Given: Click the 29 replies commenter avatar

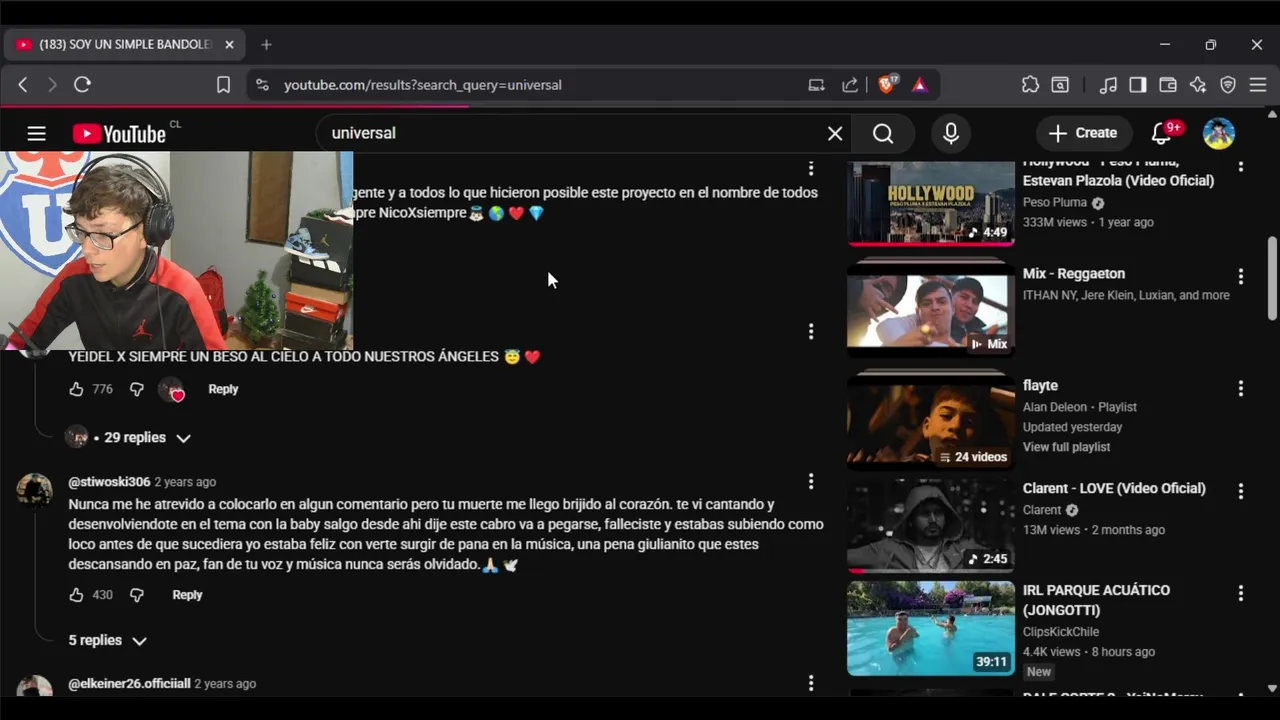Looking at the screenshot, I should [77, 437].
